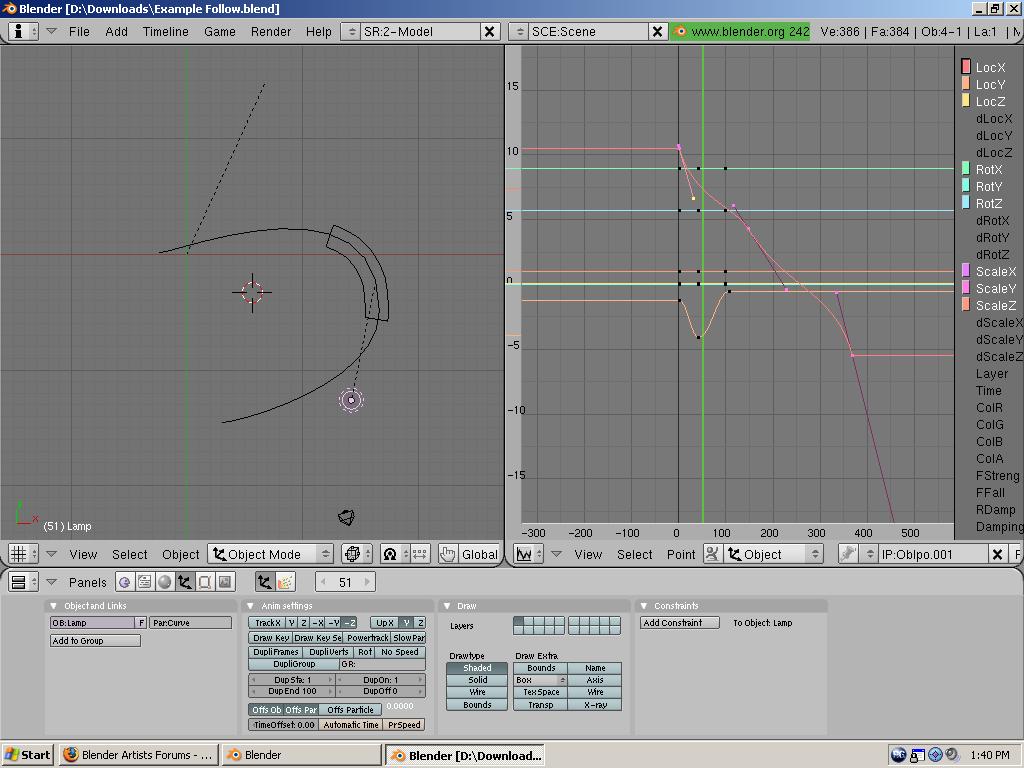Open the File menu
Viewport: 1024px width, 768px height.
pyautogui.click(x=79, y=31)
